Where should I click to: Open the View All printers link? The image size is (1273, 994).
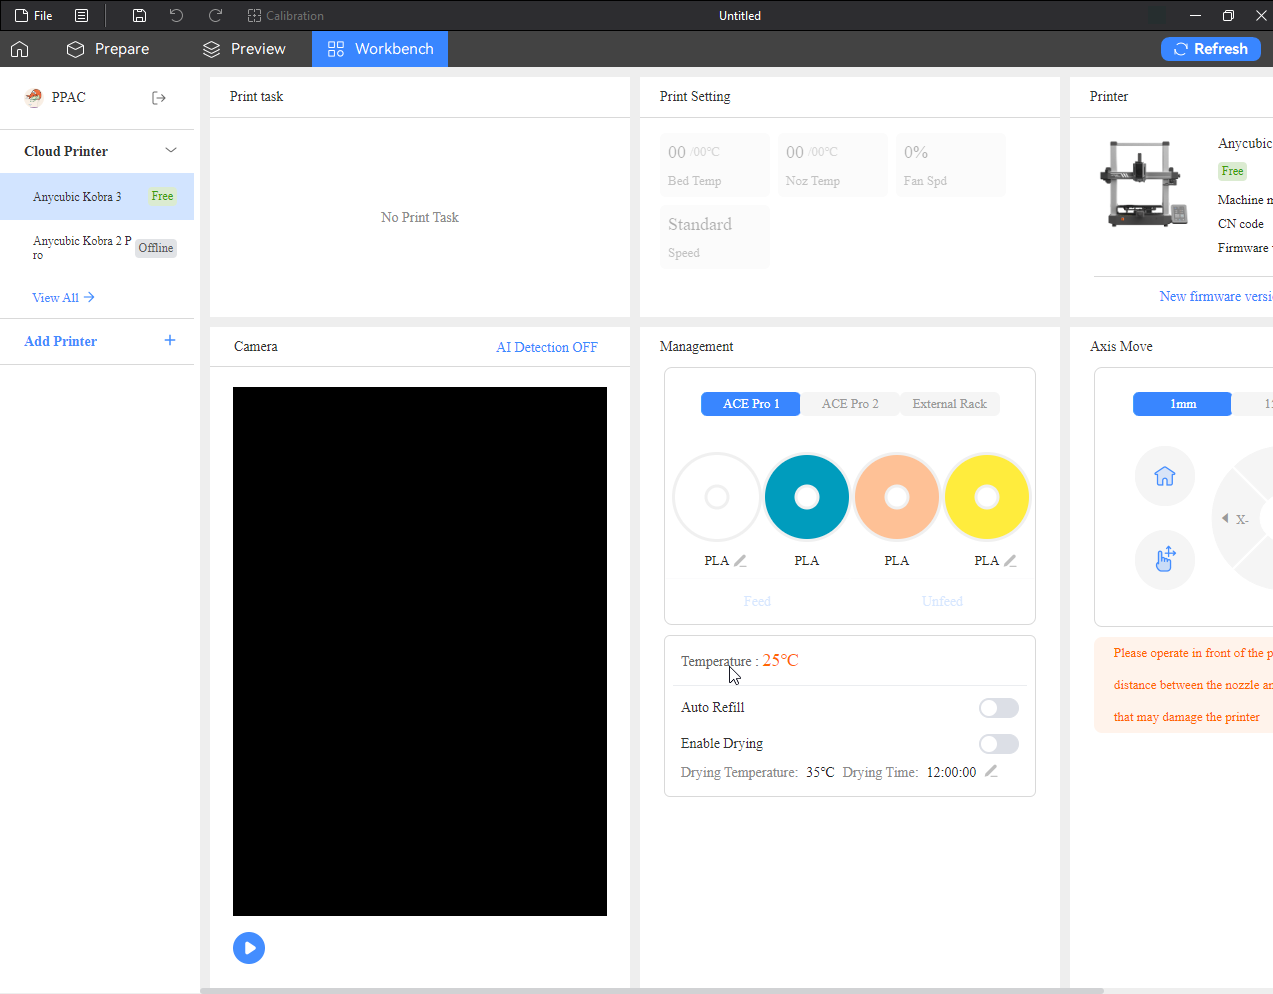click(63, 297)
